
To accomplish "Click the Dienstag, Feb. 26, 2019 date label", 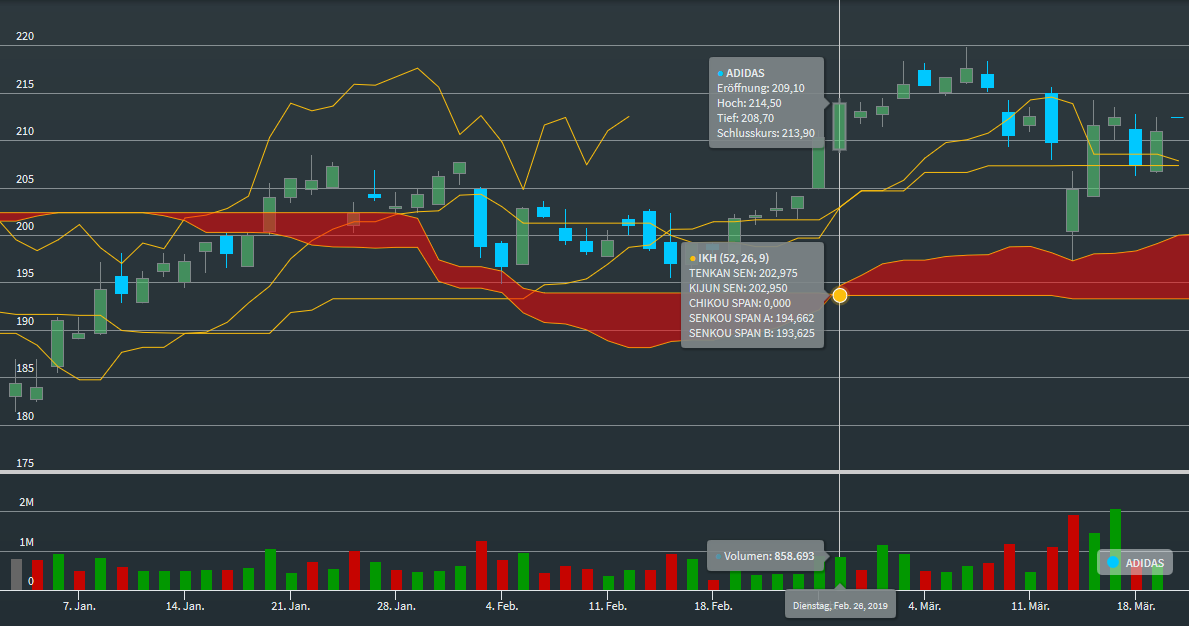I will tap(840, 606).
